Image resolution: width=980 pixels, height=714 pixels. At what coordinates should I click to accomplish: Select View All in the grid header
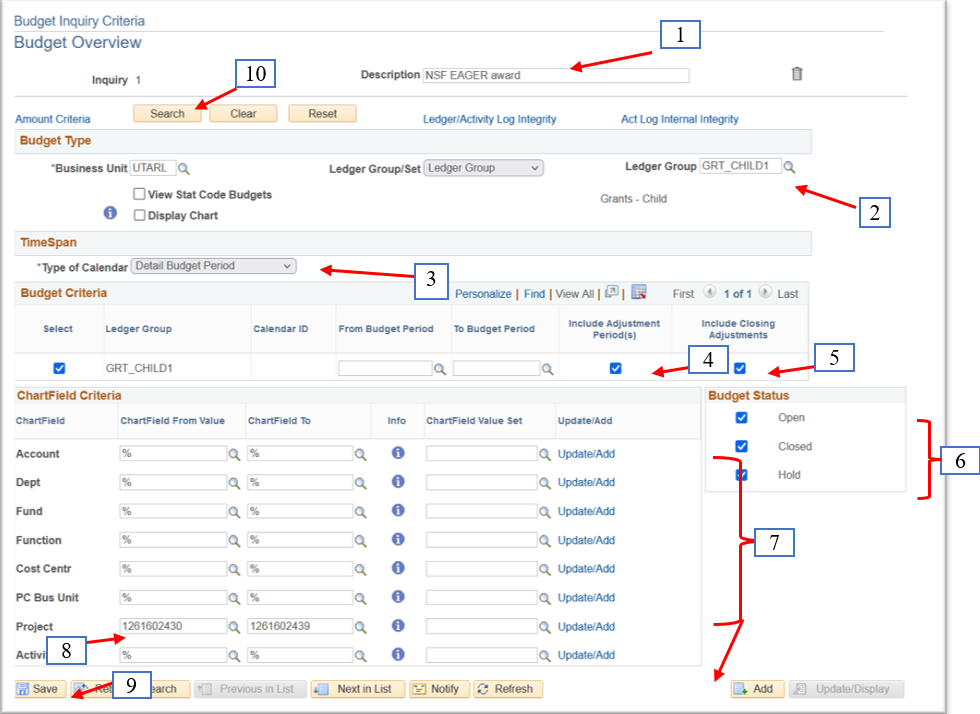point(574,293)
